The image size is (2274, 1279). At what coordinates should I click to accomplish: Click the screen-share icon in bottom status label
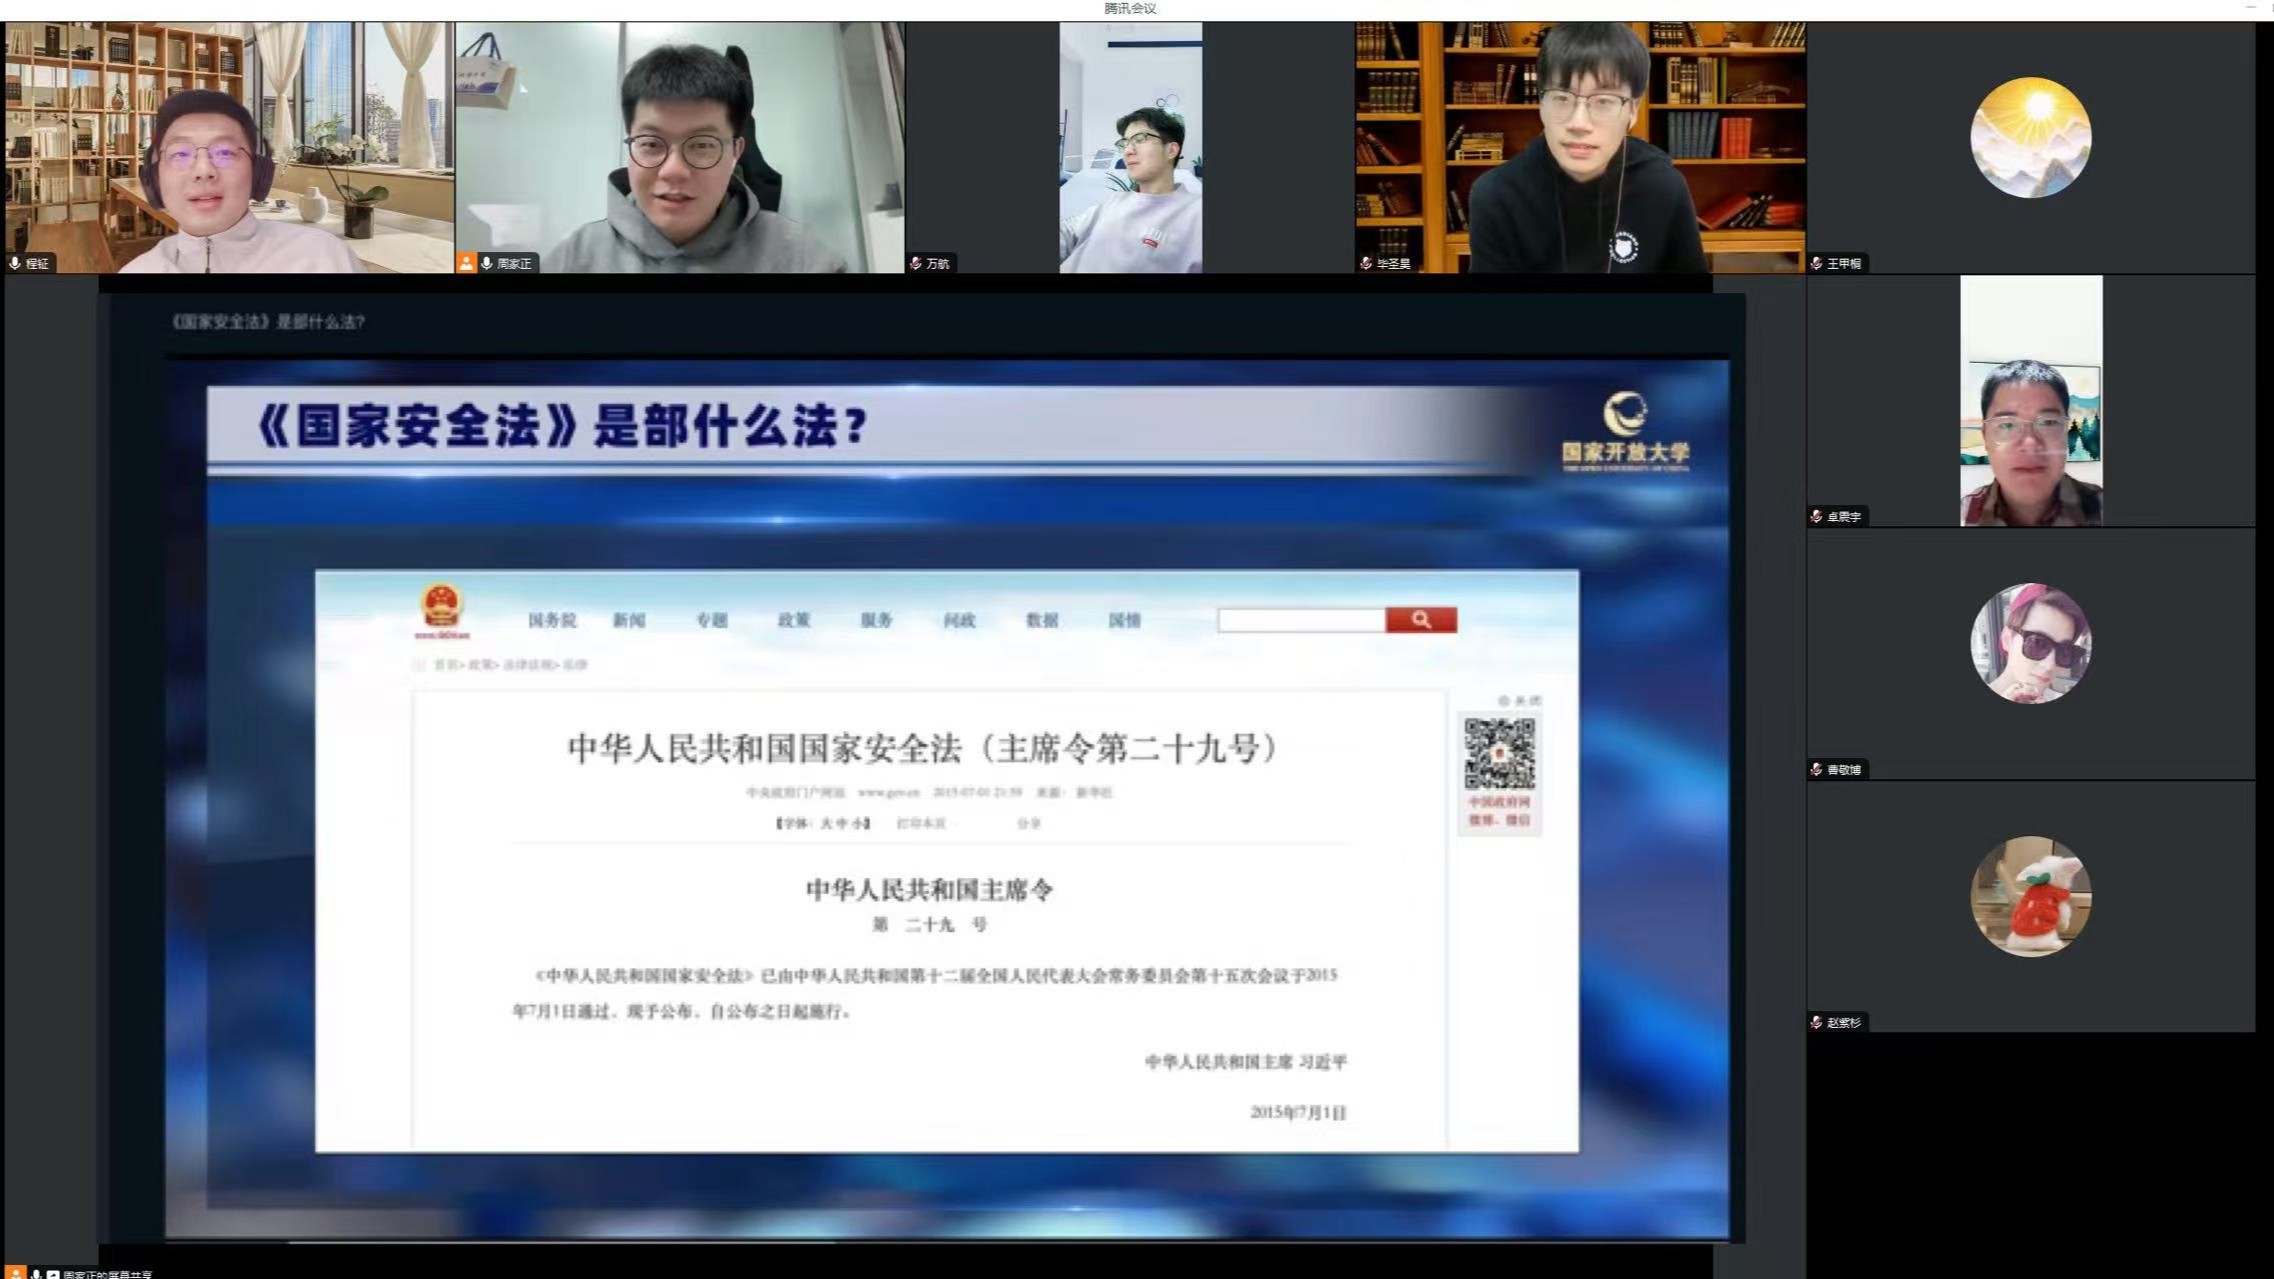[x=53, y=1274]
